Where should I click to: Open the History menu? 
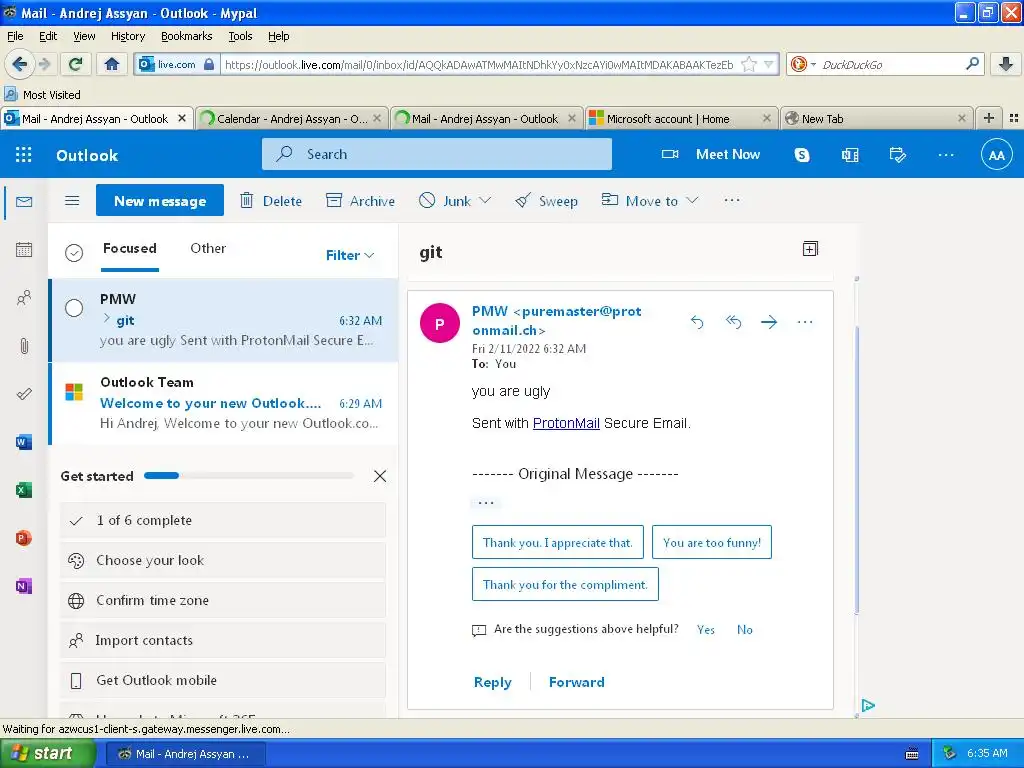(127, 36)
